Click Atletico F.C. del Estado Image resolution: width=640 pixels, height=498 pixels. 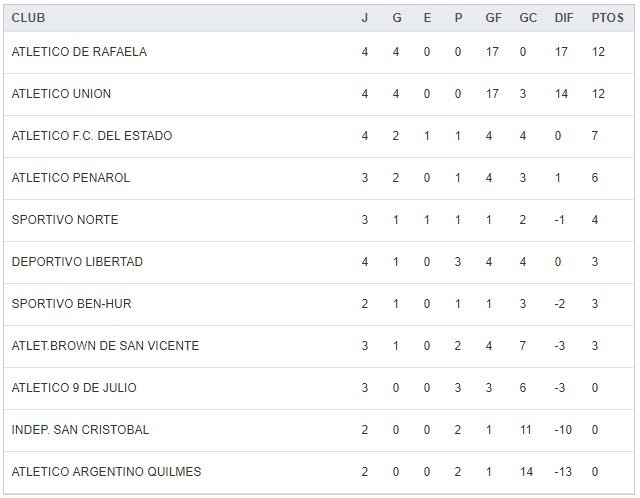(x=92, y=136)
